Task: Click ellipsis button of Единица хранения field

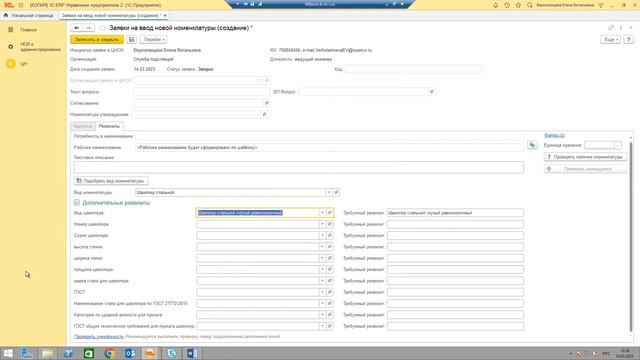Action: coord(618,145)
